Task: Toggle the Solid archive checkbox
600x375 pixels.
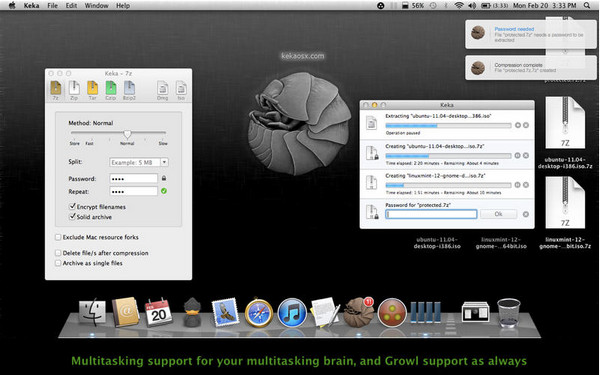Action: [72, 217]
